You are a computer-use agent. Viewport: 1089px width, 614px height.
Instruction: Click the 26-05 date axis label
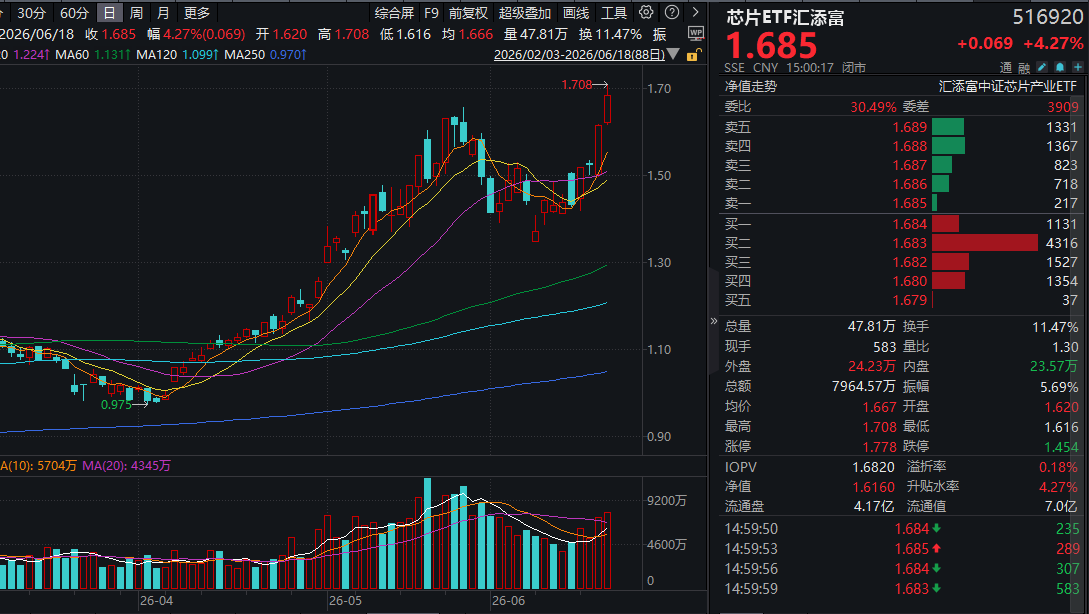click(x=345, y=601)
